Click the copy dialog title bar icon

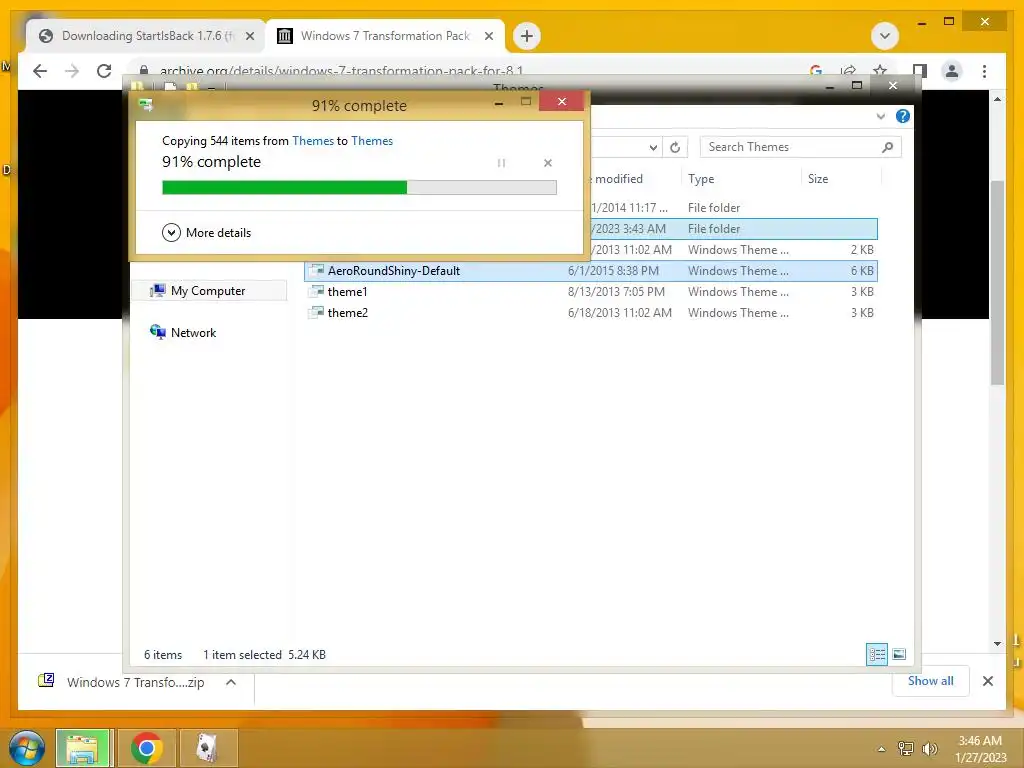point(146,104)
